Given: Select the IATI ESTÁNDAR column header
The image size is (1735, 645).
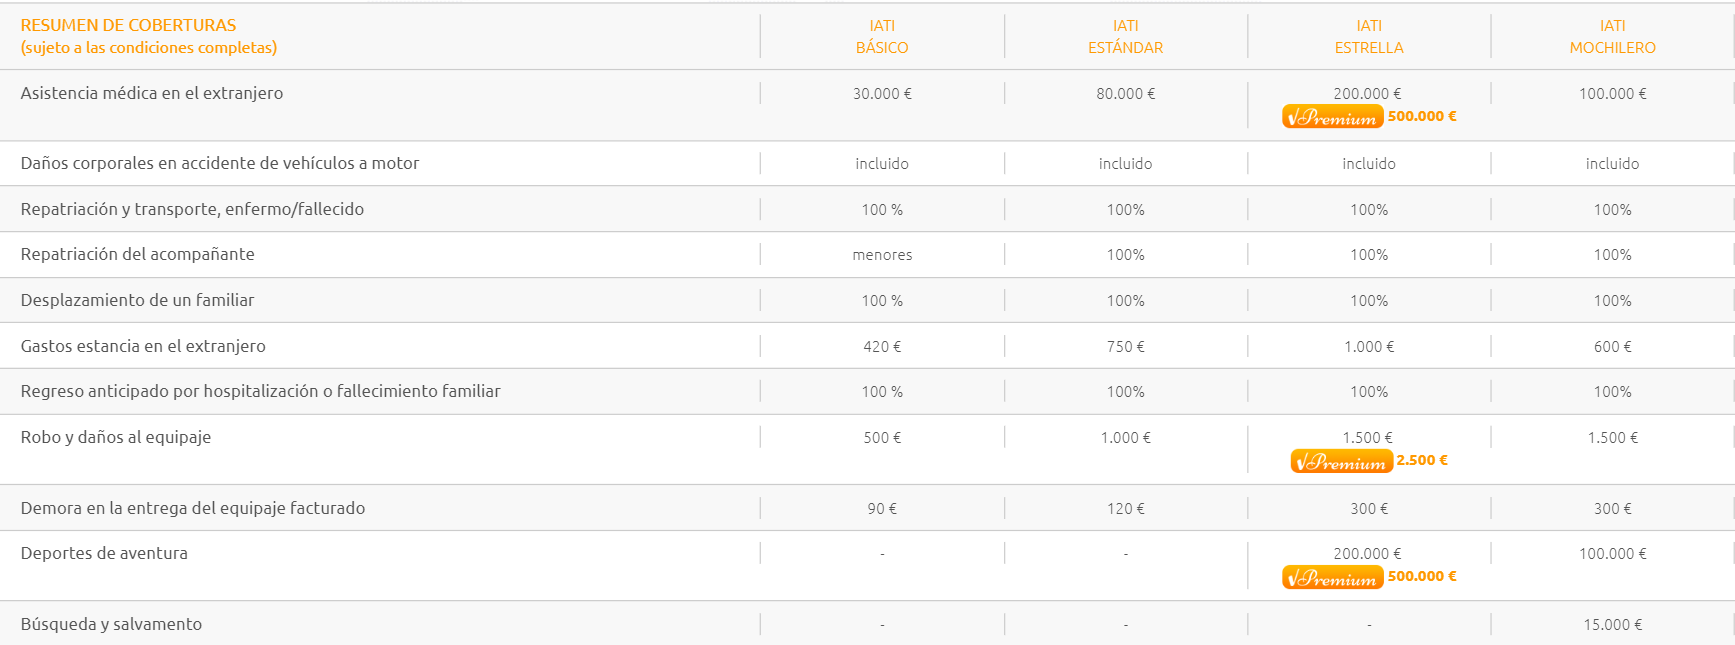Looking at the screenshot, I should pyautogui.click(x=1126, y=36).
